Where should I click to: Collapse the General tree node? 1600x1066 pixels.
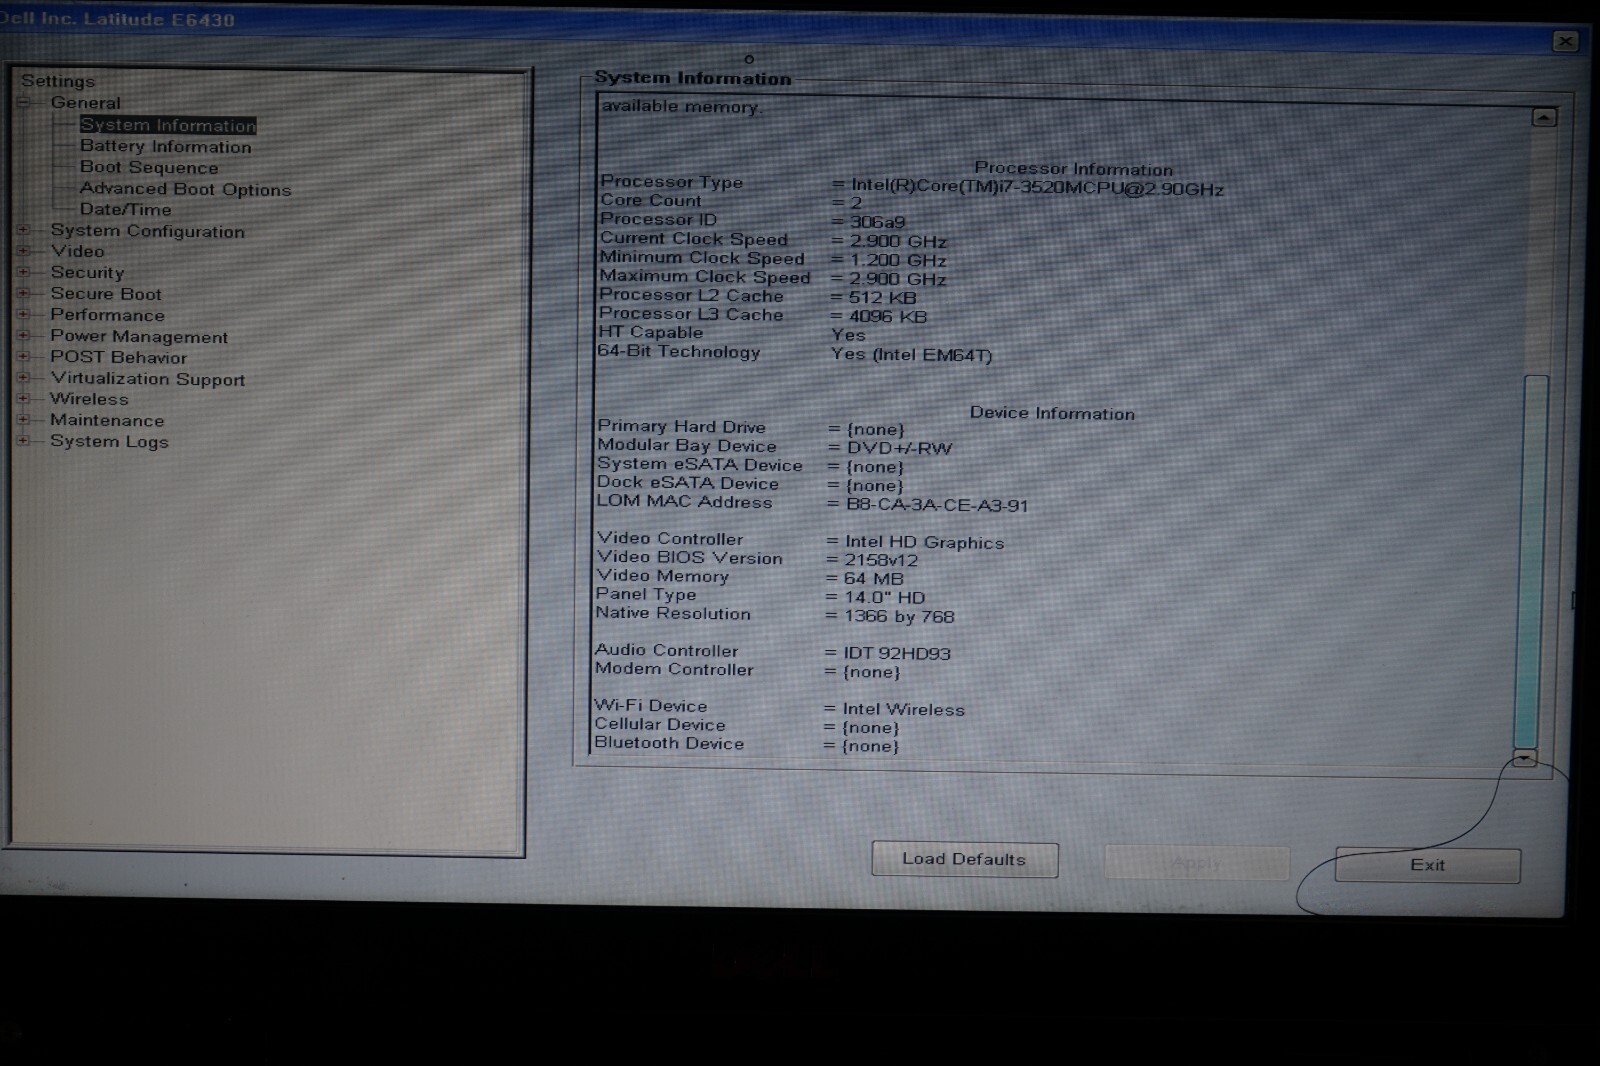click(24, 103)
